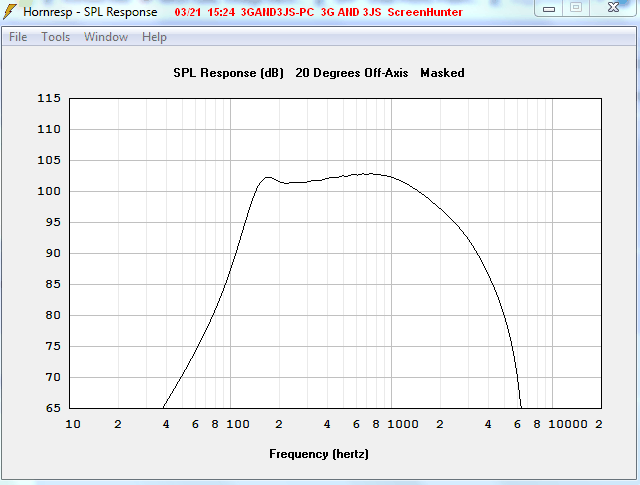Open the Tools menu
The width and height of the screenshot is (640, 485).
click(x=56, y=37)
